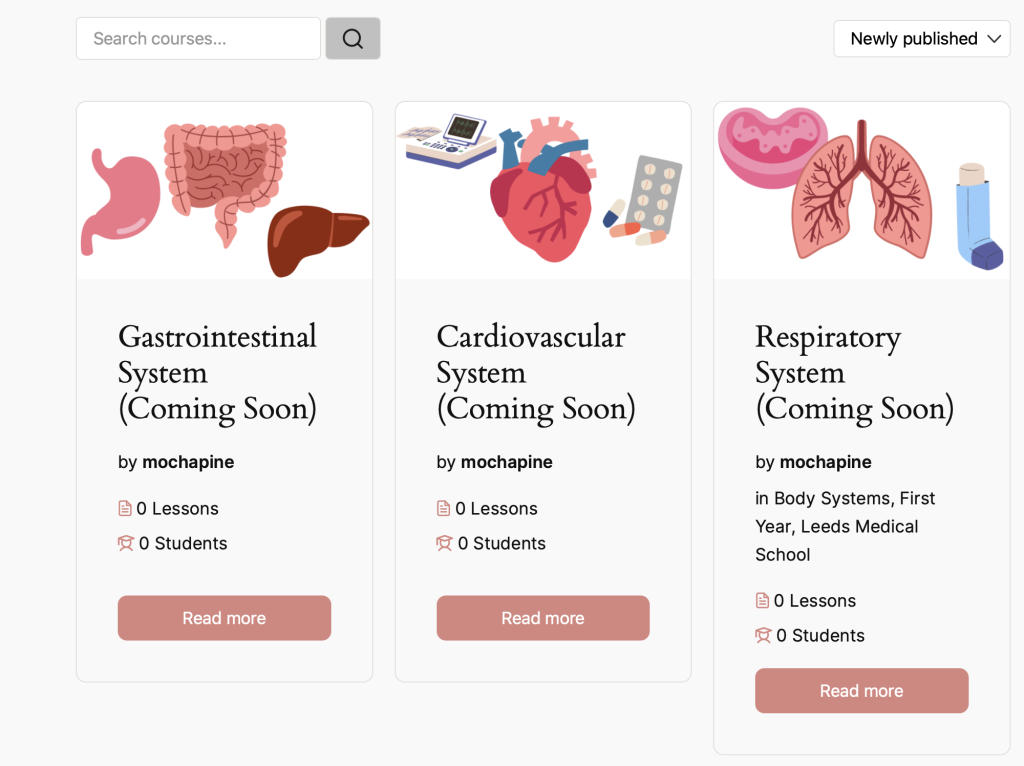
Task: Click the heart and pills course thumbnail
Action: [x=543, y=191]
